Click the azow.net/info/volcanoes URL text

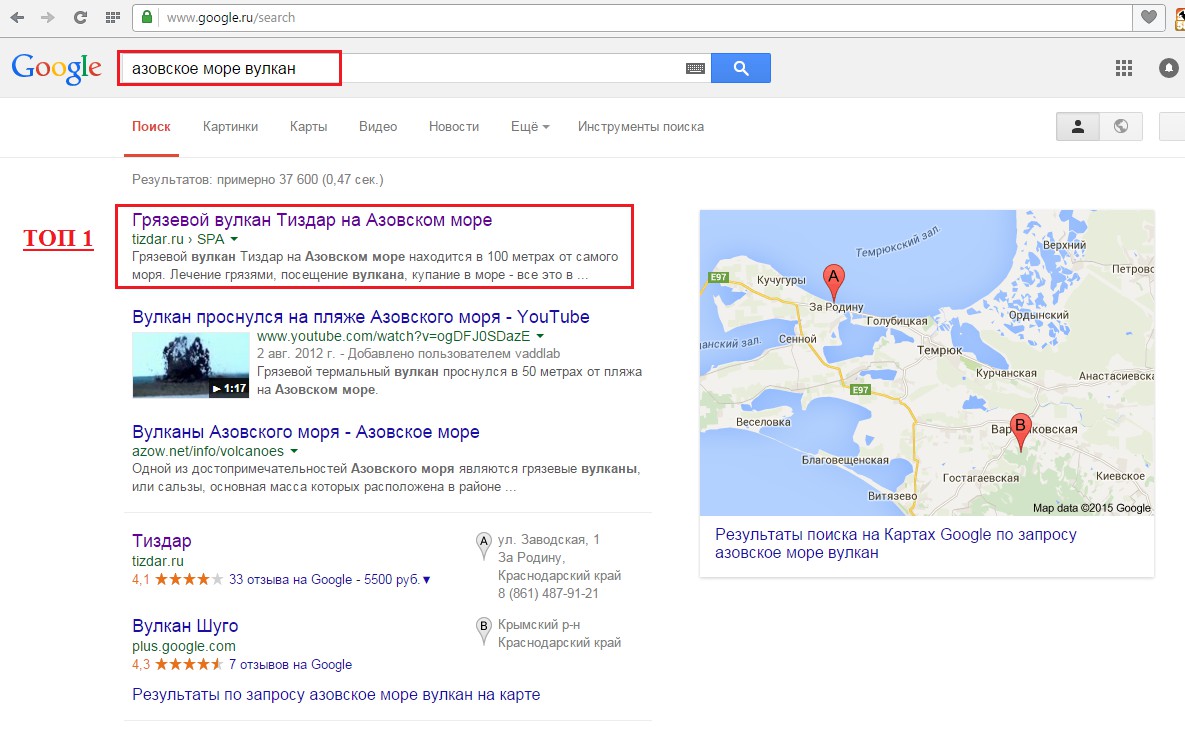click(208, 451)
